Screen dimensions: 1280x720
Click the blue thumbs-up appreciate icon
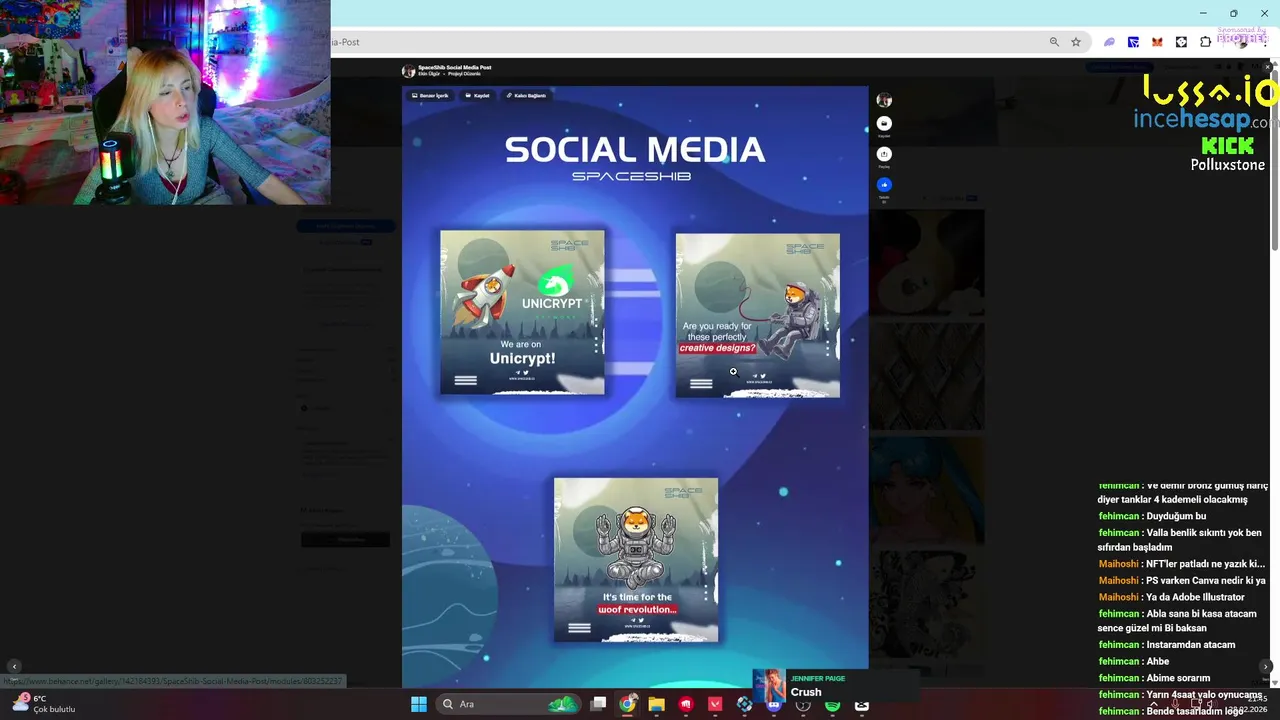coord(884,184)
